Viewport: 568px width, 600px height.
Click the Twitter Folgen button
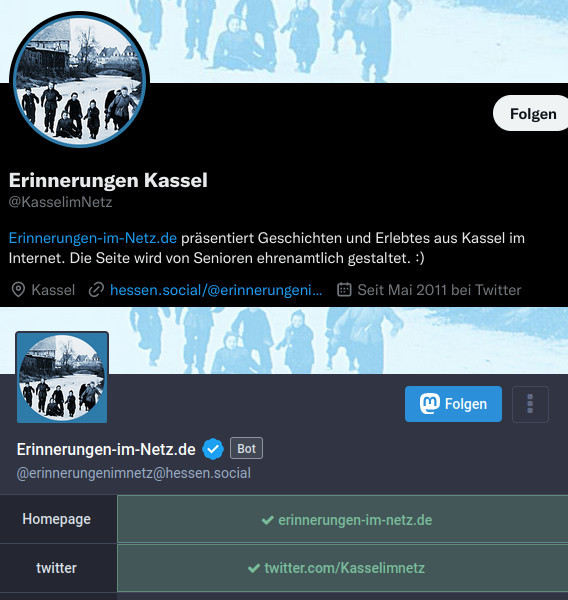pyautogui.click(x=531, y=113)
